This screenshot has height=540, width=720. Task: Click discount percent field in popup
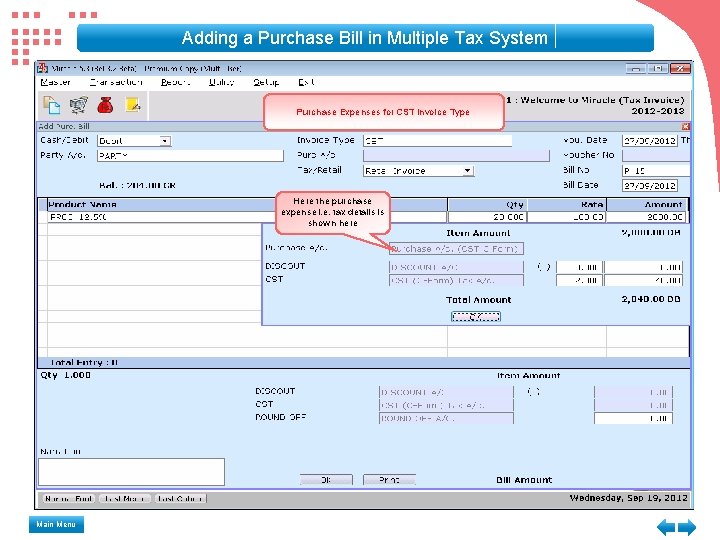click(x=579, y=267)
